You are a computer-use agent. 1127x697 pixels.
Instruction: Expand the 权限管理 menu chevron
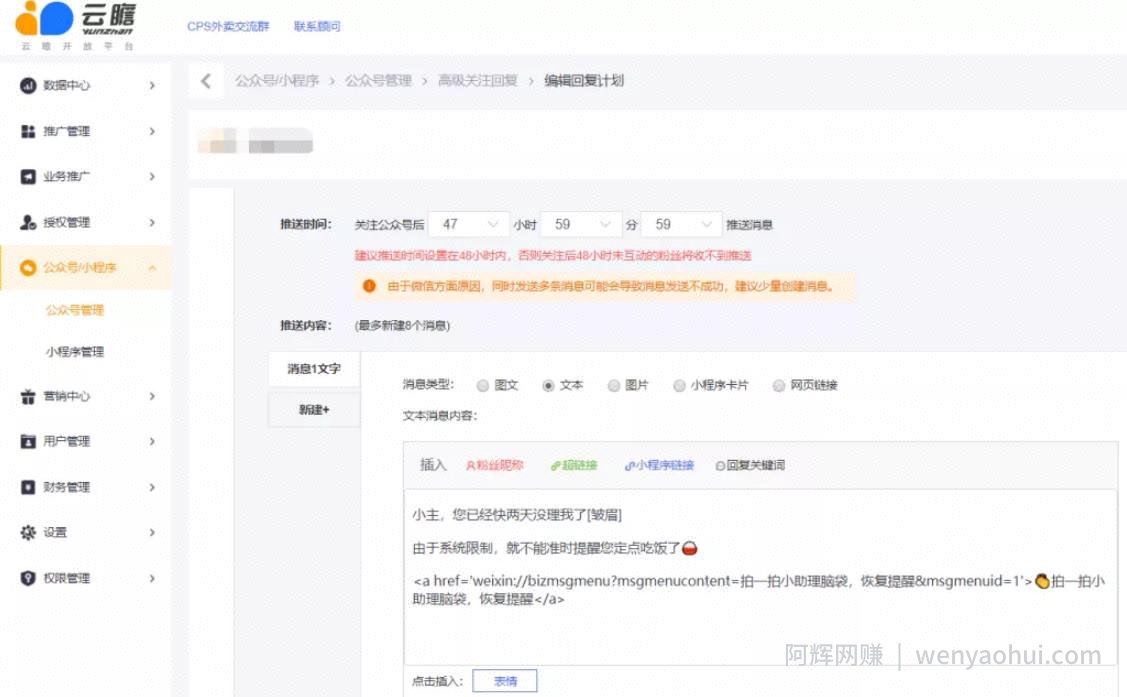tap(152, 578)
